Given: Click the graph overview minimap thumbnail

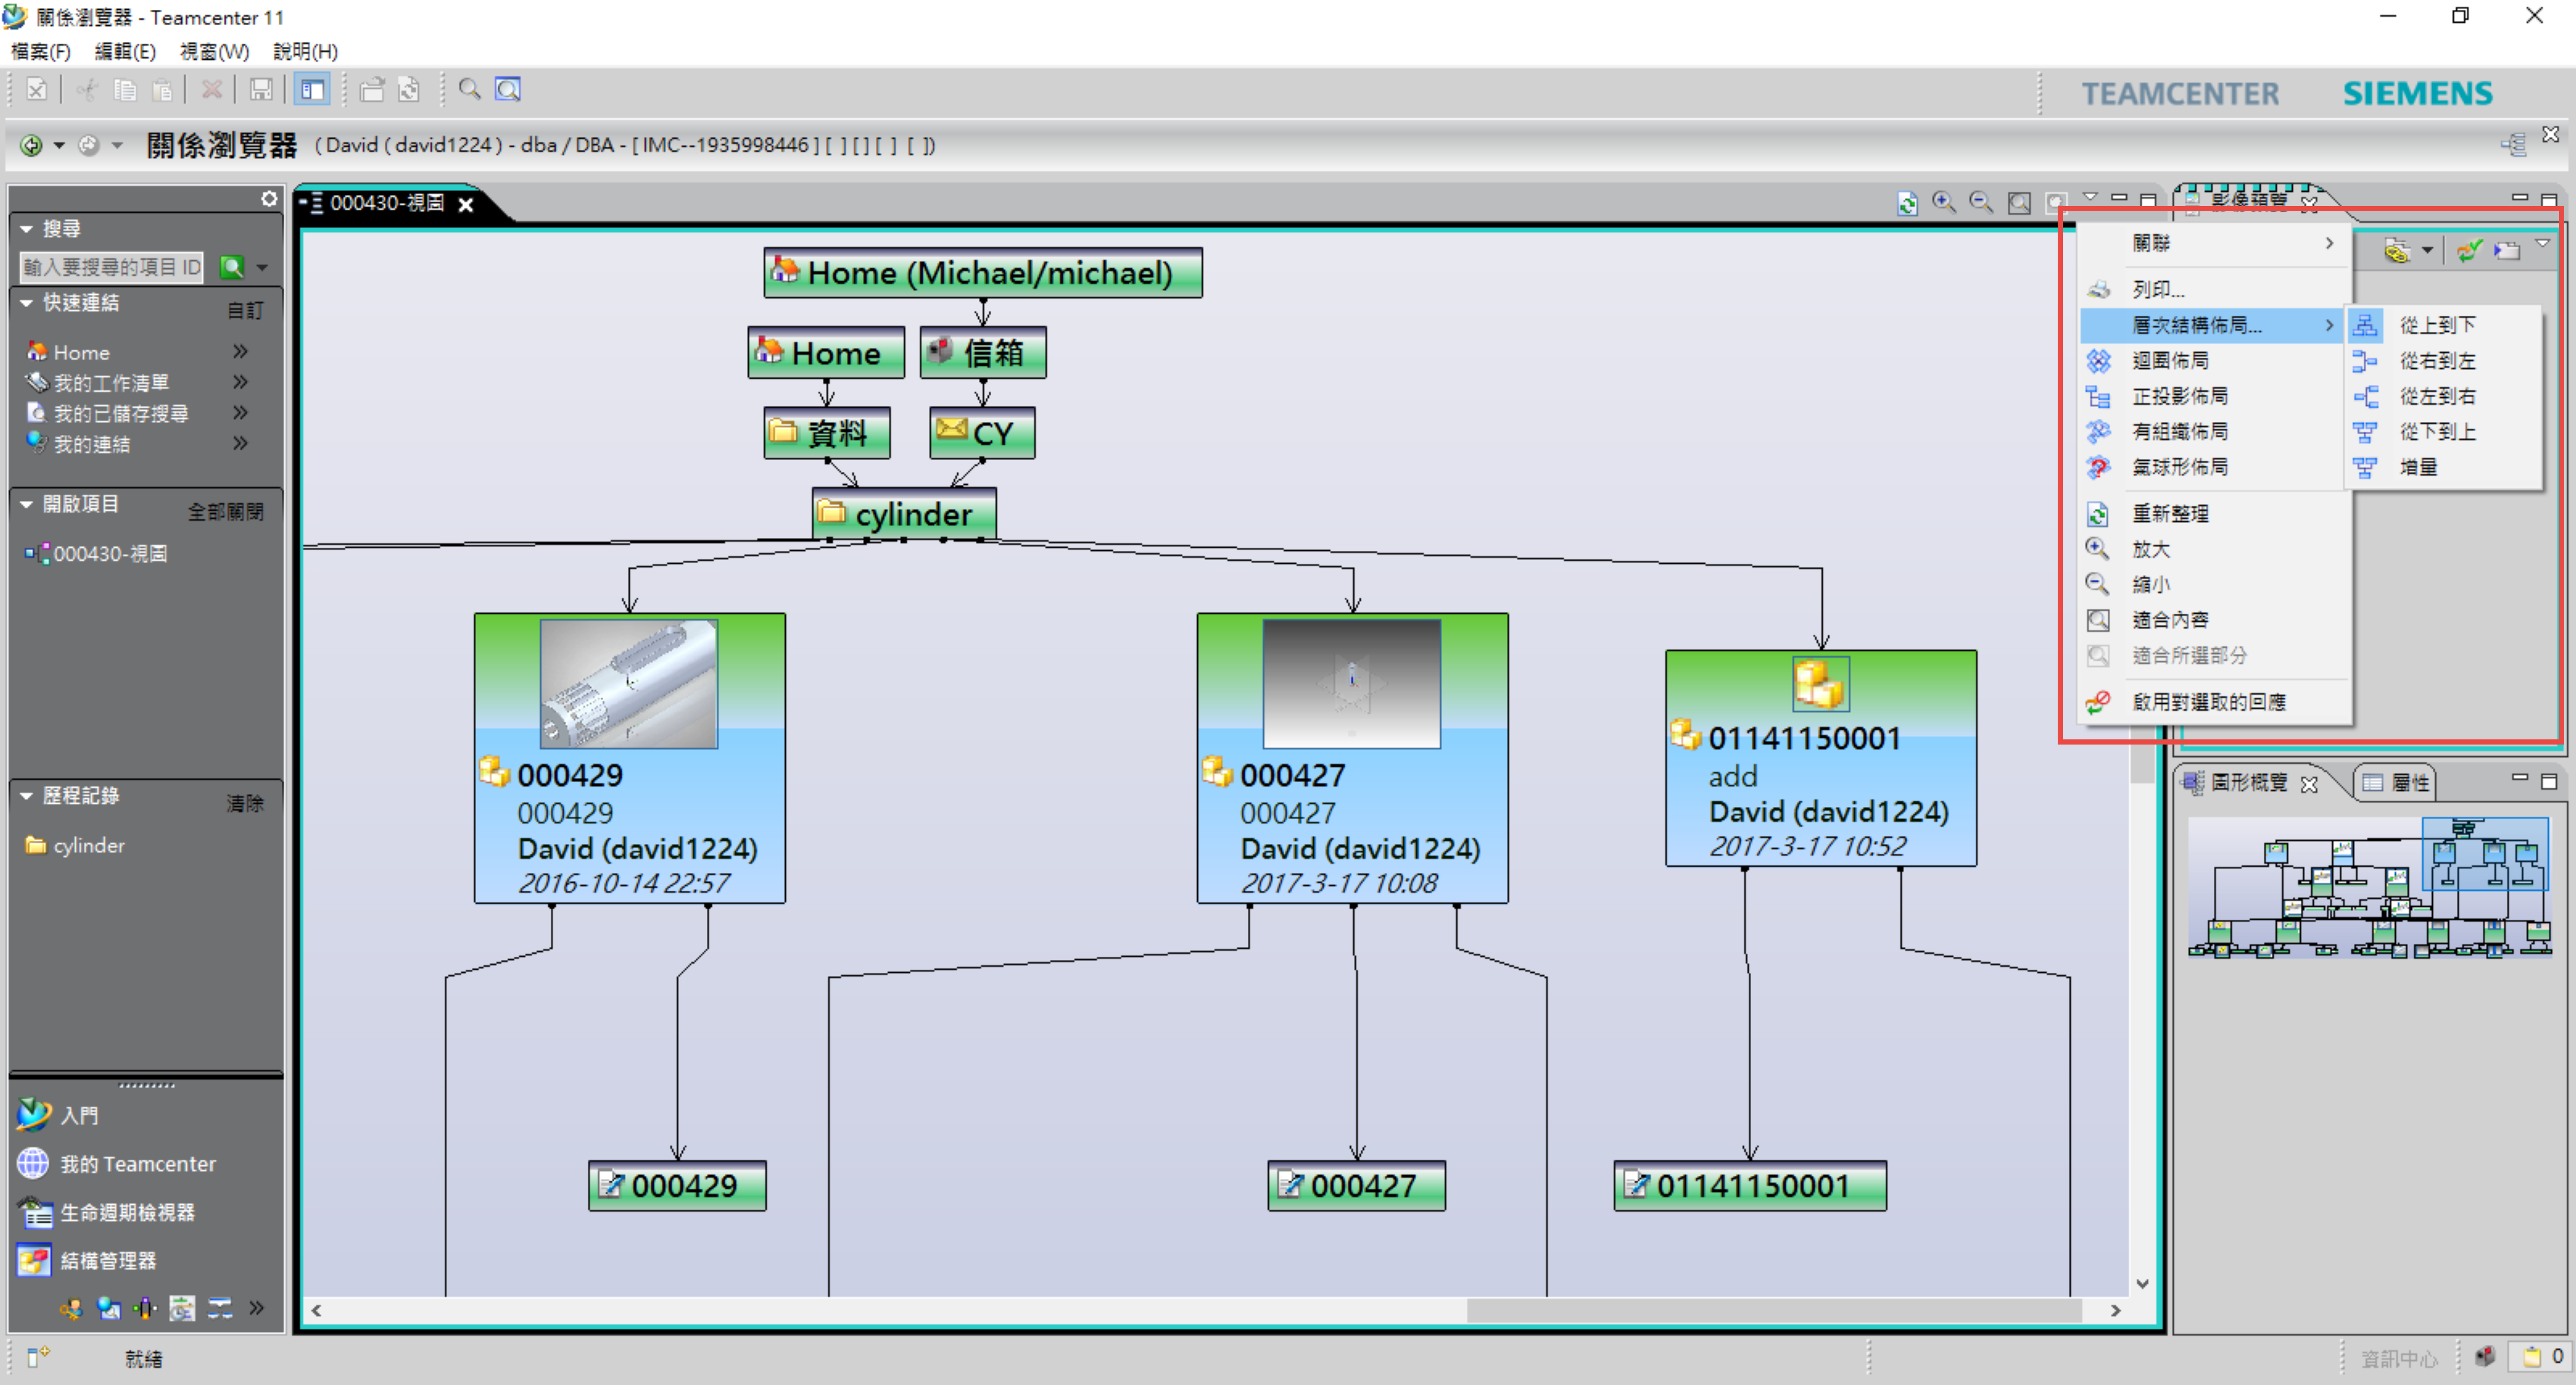Looking at the screenshot, I should click(x=2370, y=887).
